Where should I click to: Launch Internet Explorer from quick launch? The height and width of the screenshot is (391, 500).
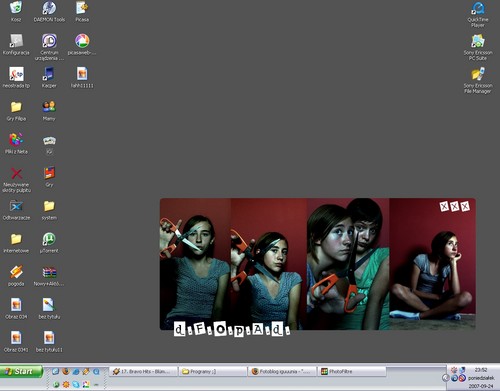tap(76, 371)
